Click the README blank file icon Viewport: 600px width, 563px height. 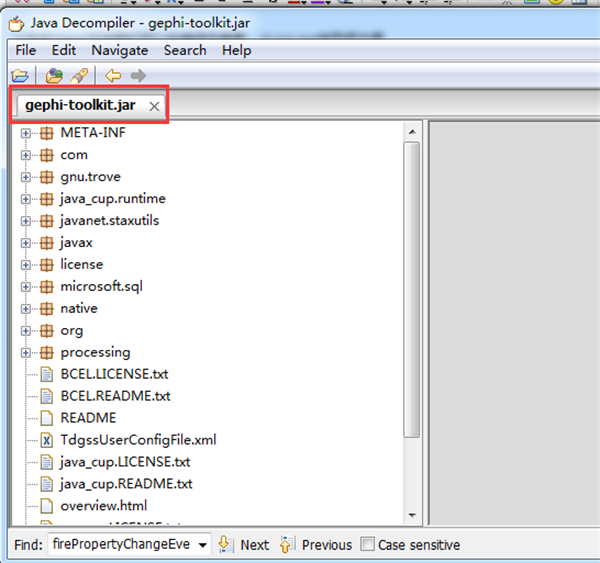pyautogui.click(x=47, y=418)
